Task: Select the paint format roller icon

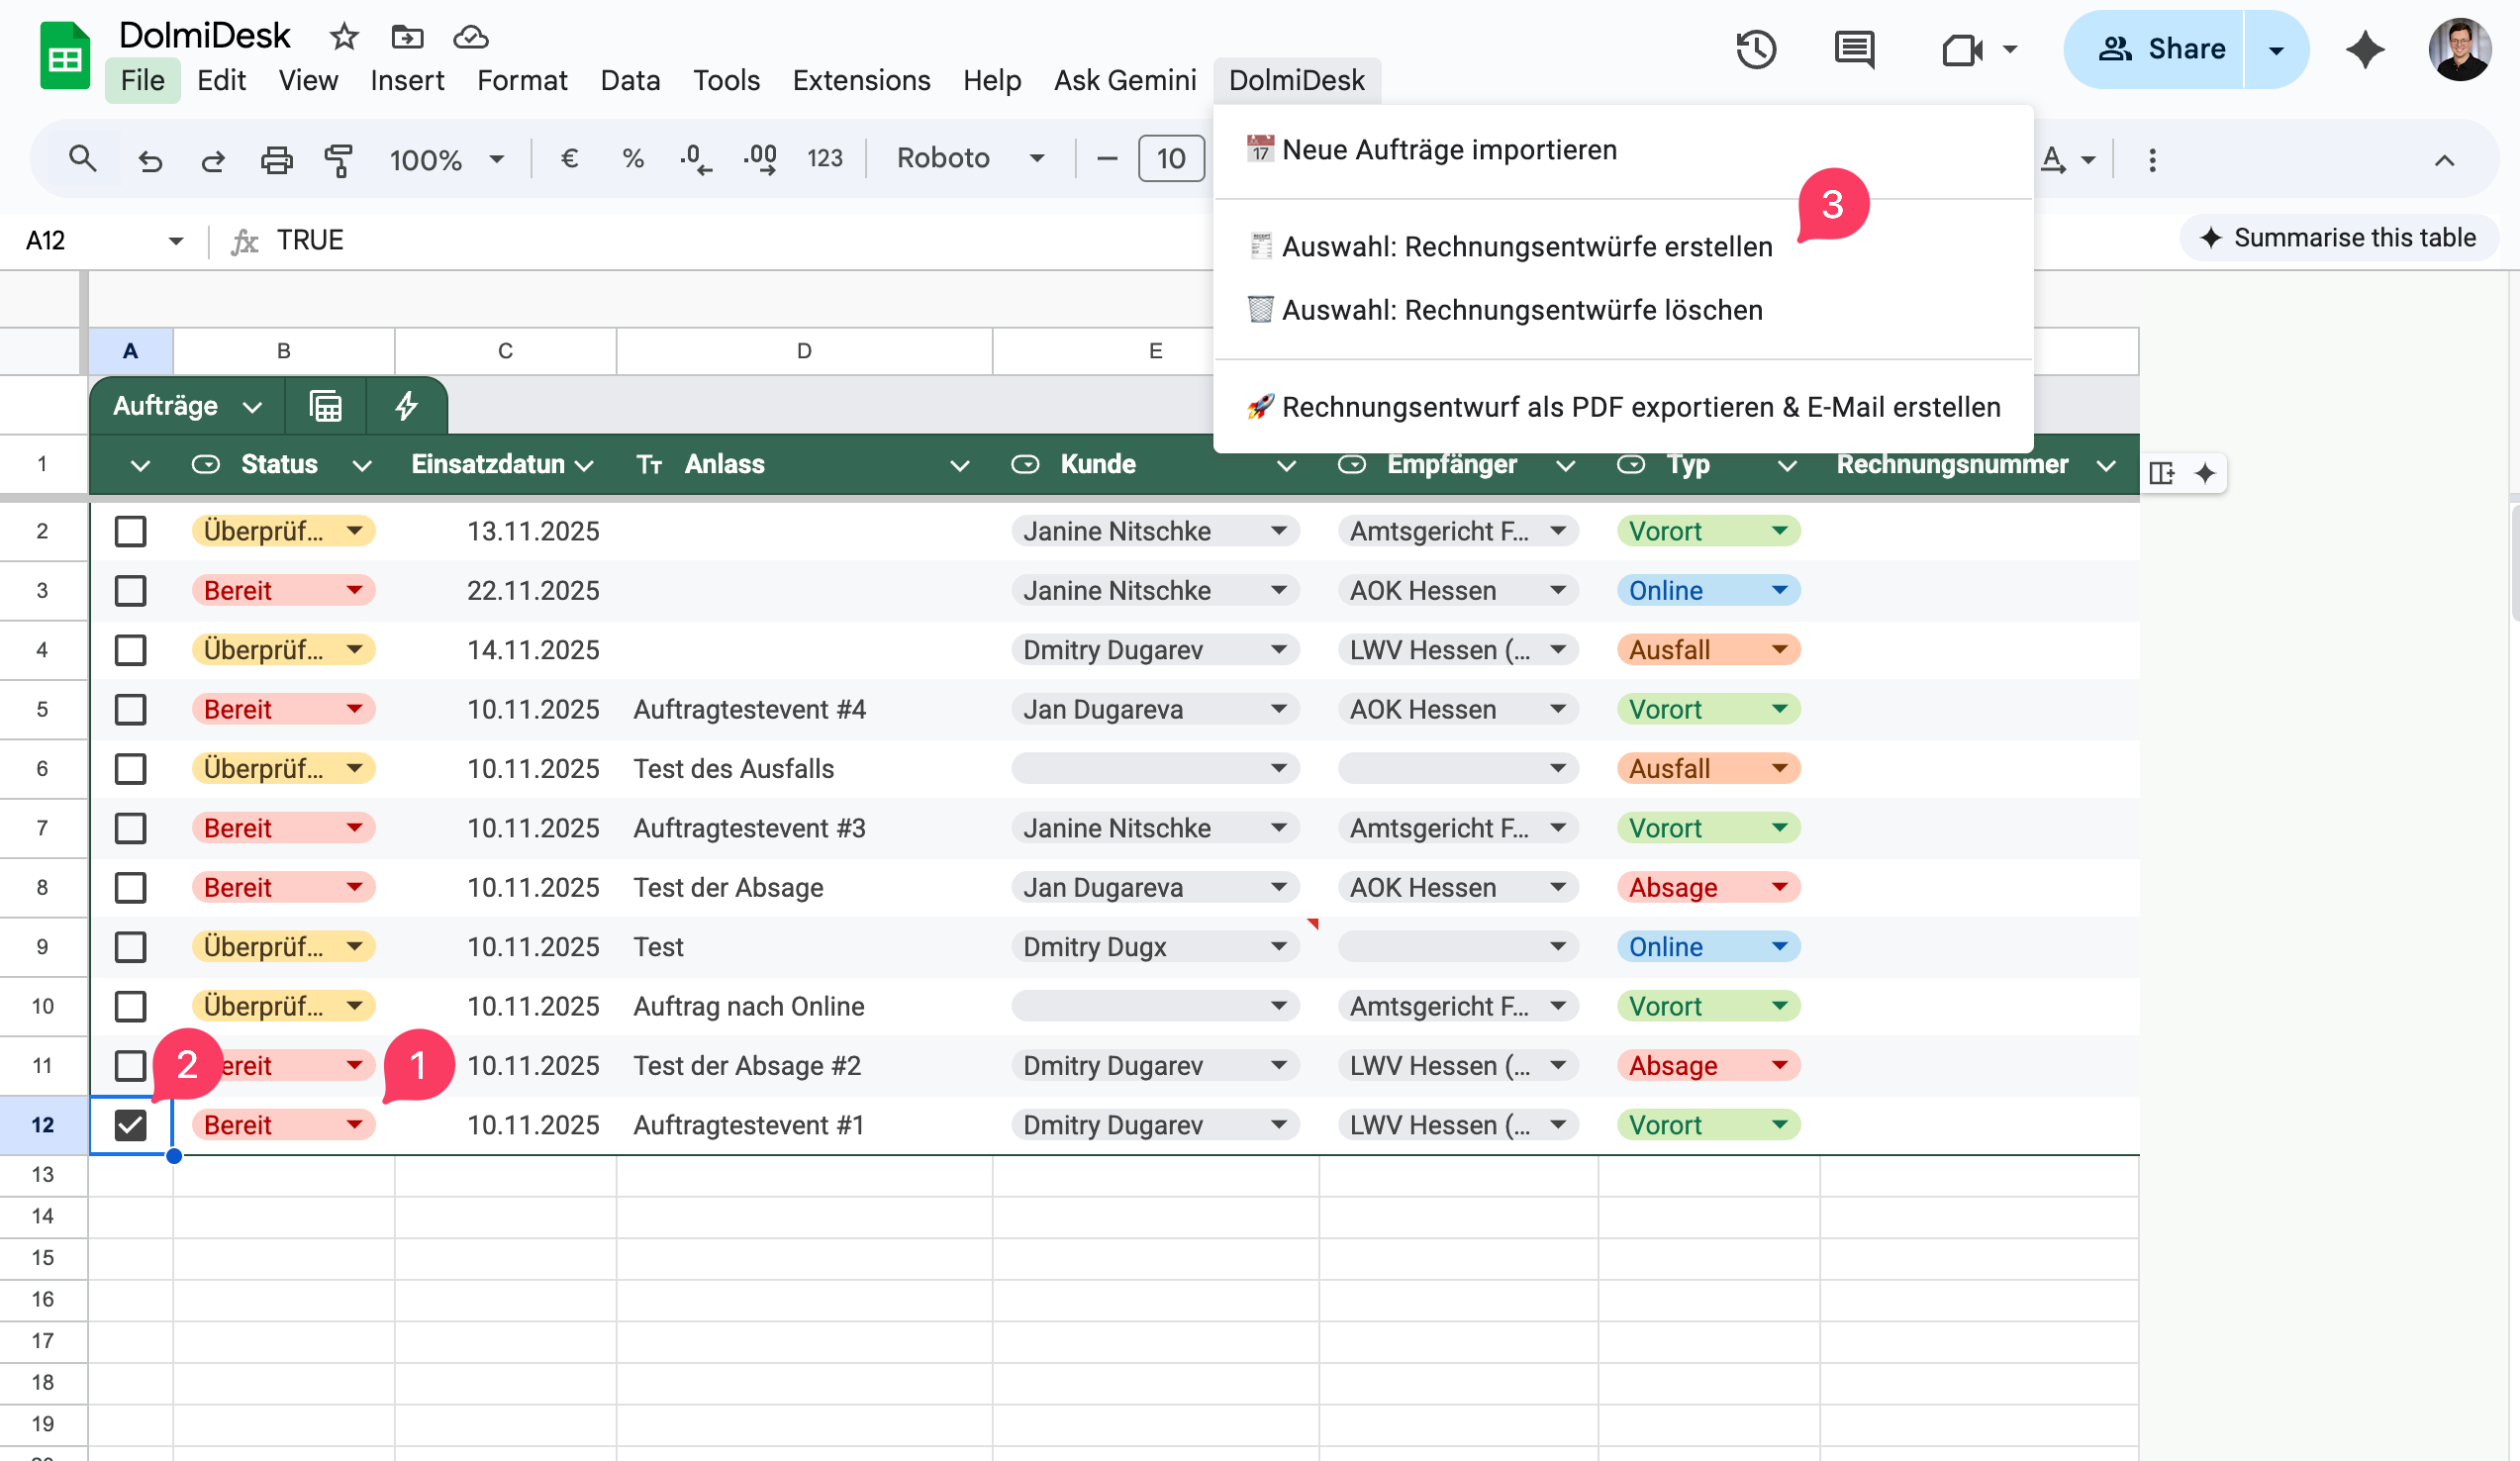Action: click(x=339, y=160)
